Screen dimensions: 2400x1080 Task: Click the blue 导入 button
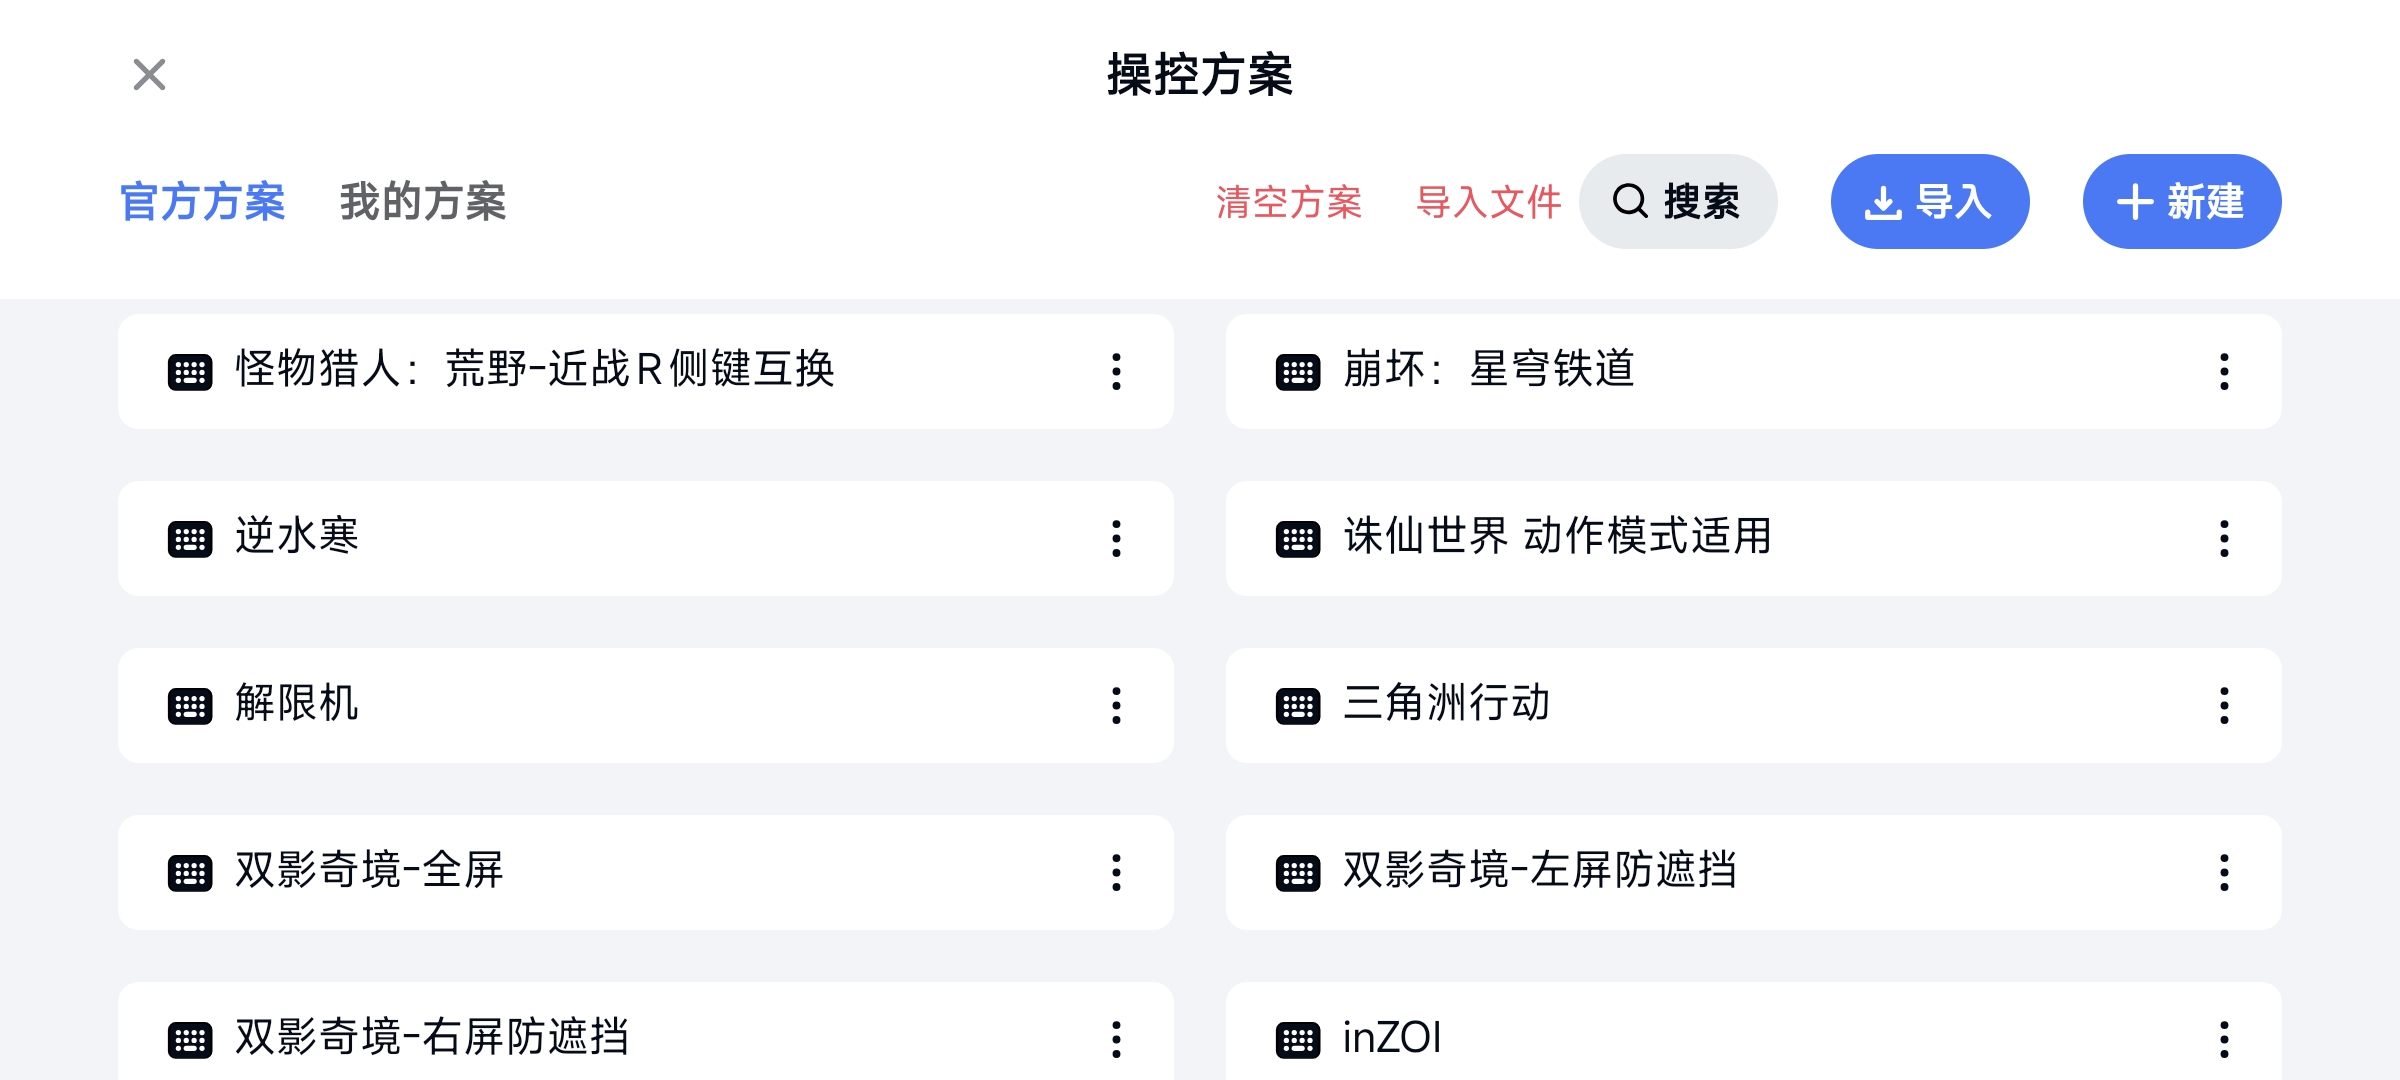click(x=1930, y=201)
